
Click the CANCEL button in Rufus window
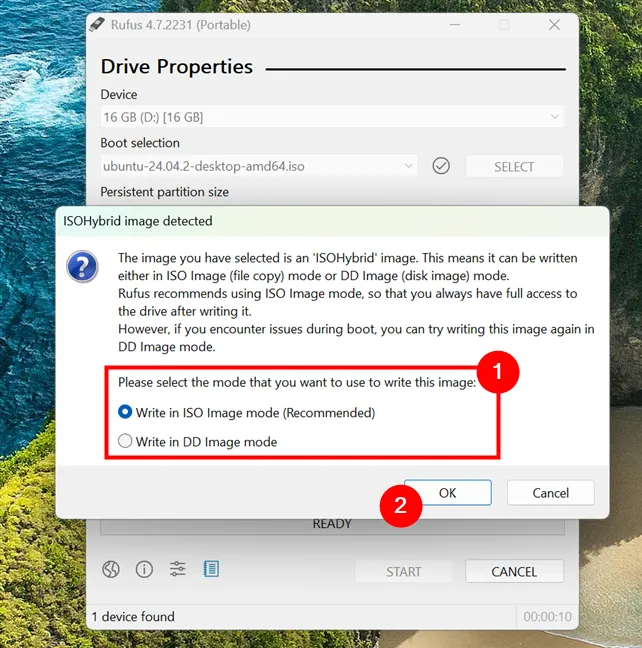[514, 572]
